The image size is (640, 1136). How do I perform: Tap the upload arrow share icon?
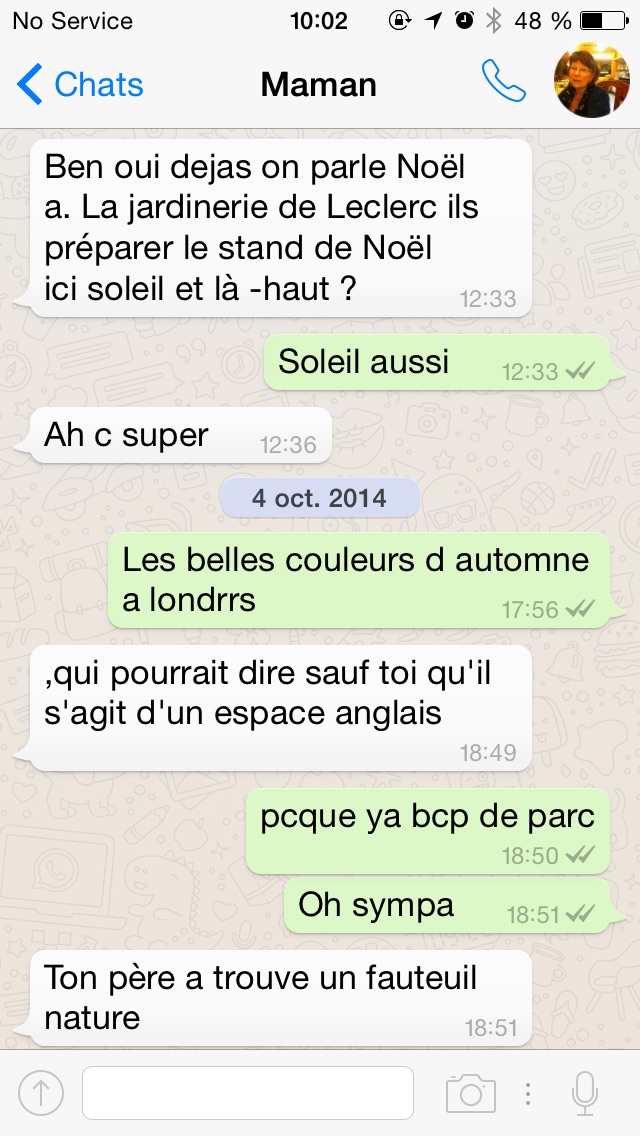41,1093
